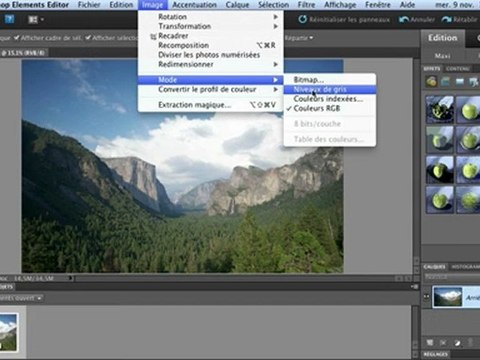This screenshot has height=360, width=480.
Task: Click the Réglages panel header
Action: (436, 354)
